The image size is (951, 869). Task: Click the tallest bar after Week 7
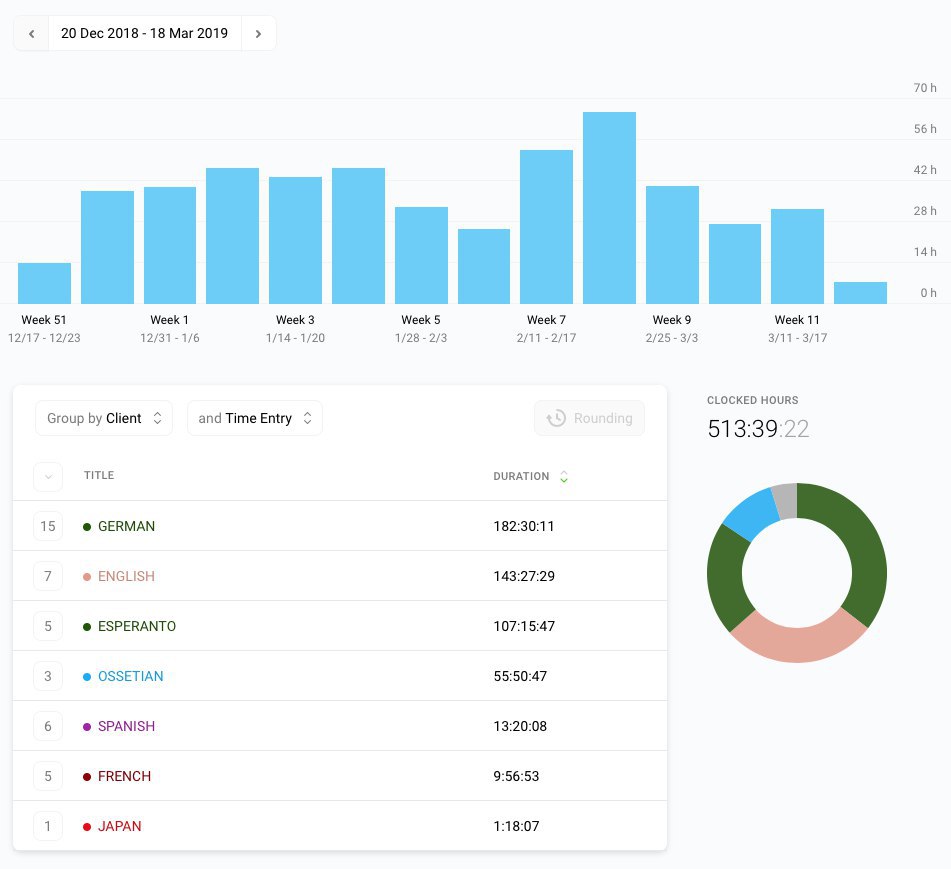tap(610, 208)
